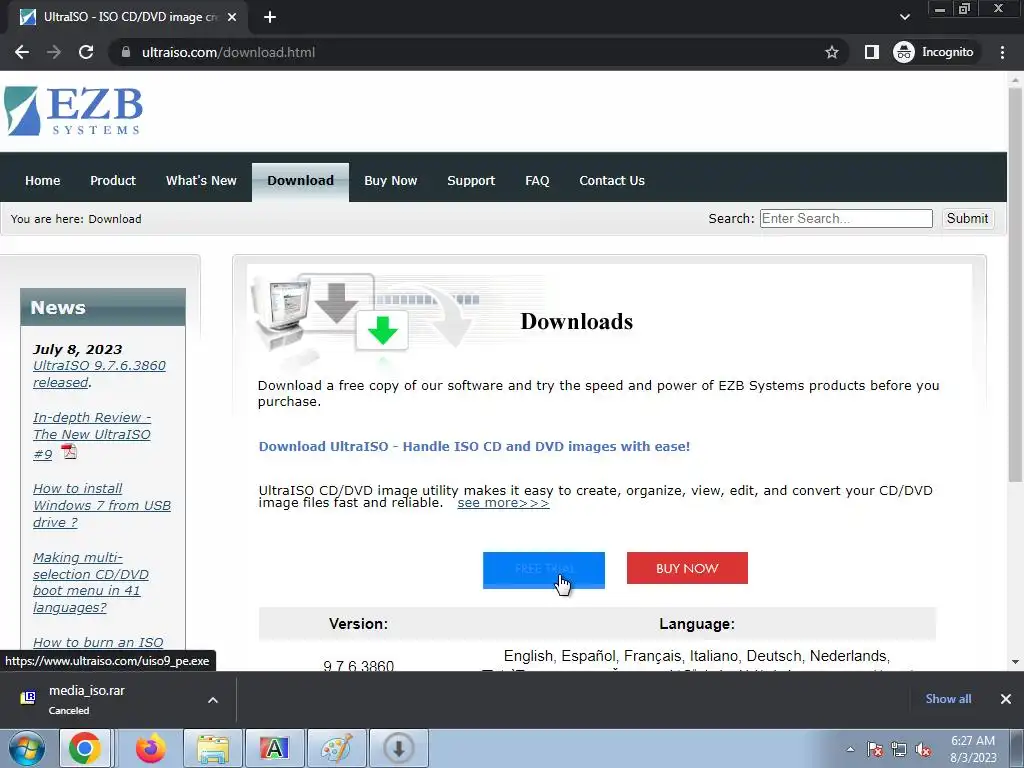Open the What's New page

pos(201,181)
